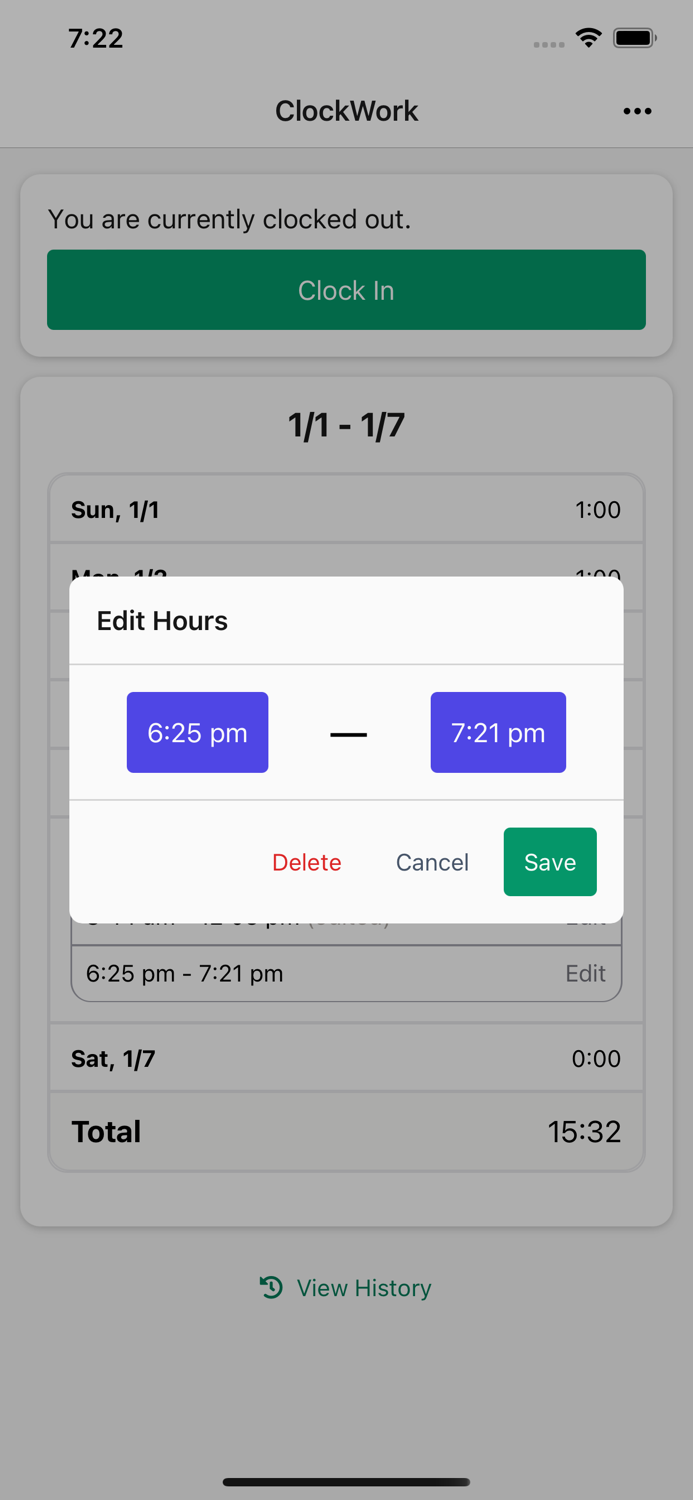Click Edit on the 6:25 pm - 7:21 pm entry
The height and width of the screenshot is (1500, 693).
pyautogui.click(x=586, y=973)
